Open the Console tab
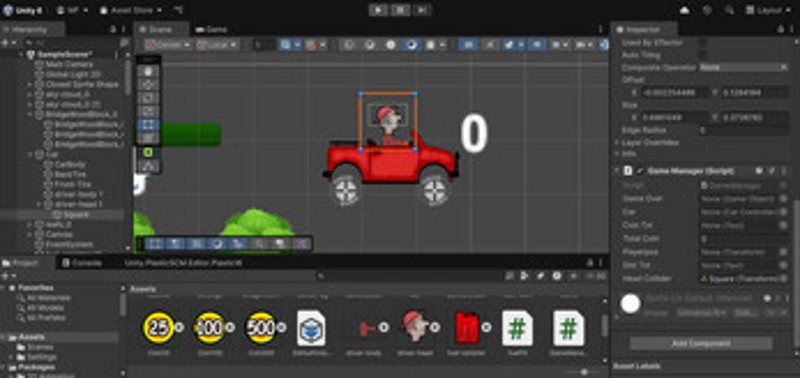The image size is (800, 378). (x=82, y=263)
